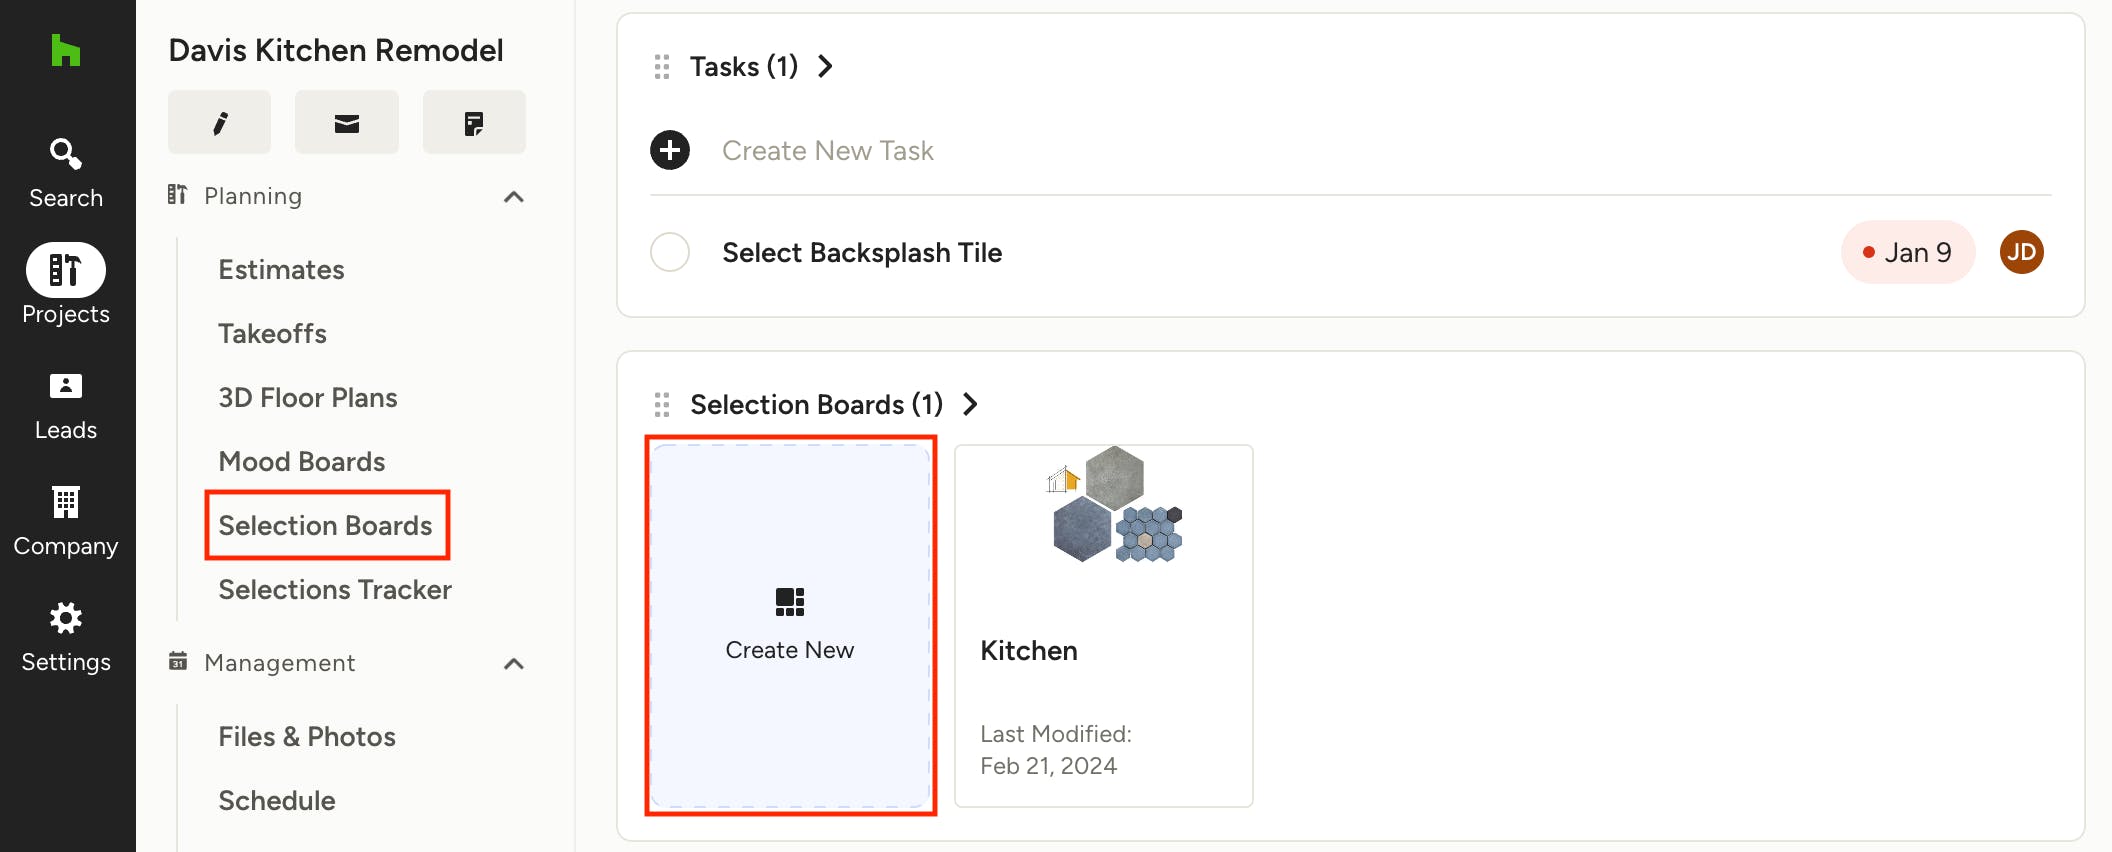Collapse the Planning section
This screenshot has width=2112, height=852.
click(x=514, y=197)
